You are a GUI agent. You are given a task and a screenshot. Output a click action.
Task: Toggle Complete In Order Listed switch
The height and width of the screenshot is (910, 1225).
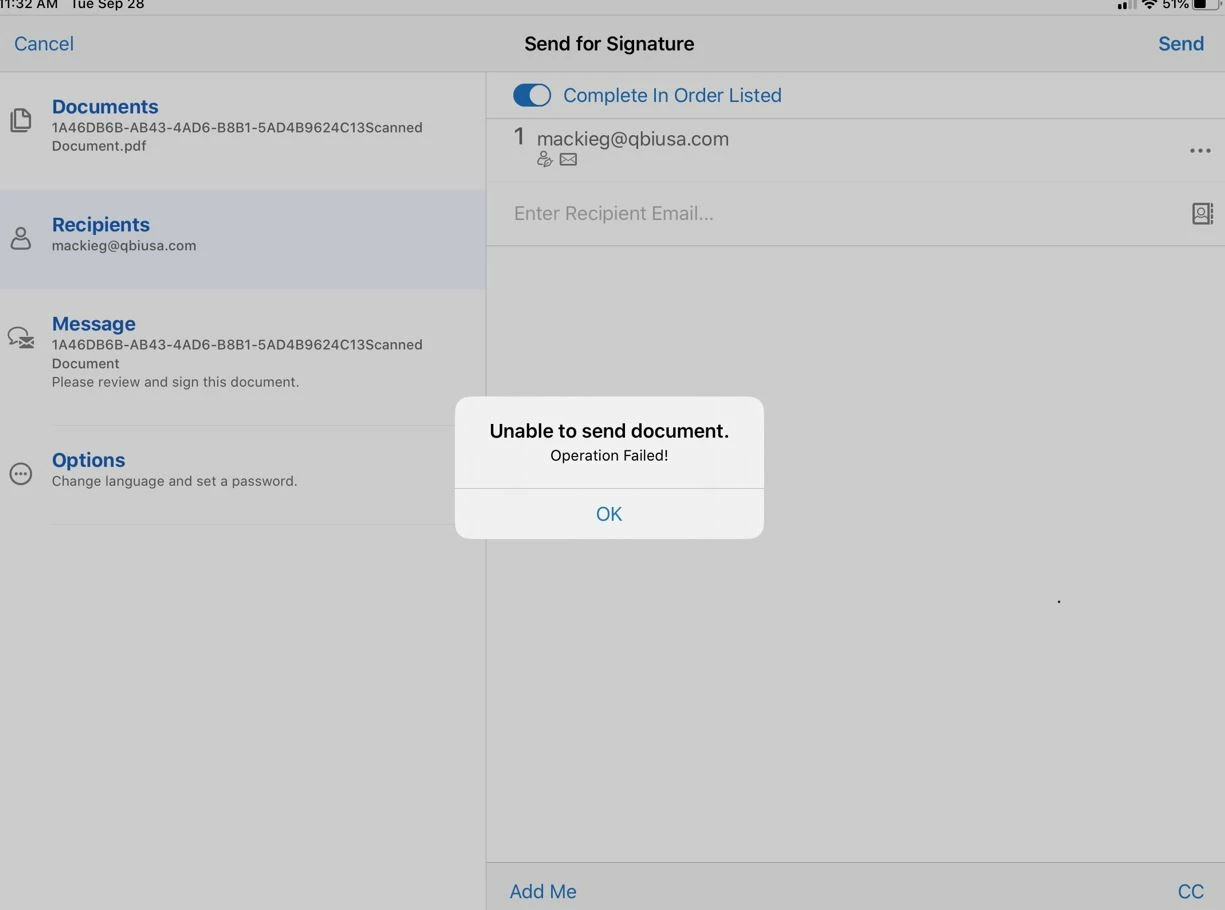[532, 95]
